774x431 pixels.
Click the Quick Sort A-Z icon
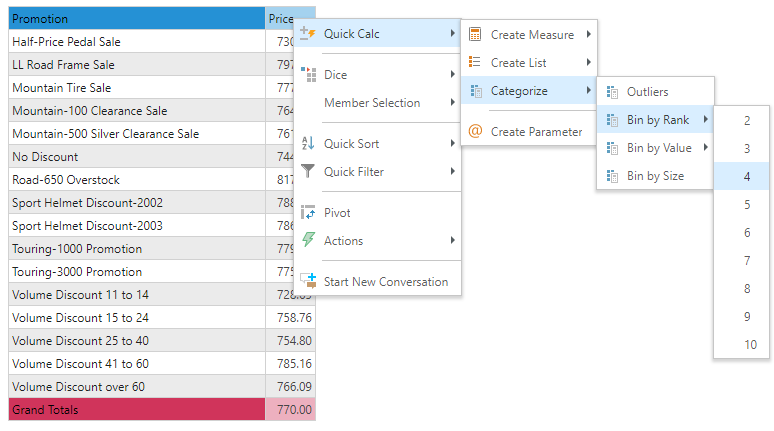(308, 144)
